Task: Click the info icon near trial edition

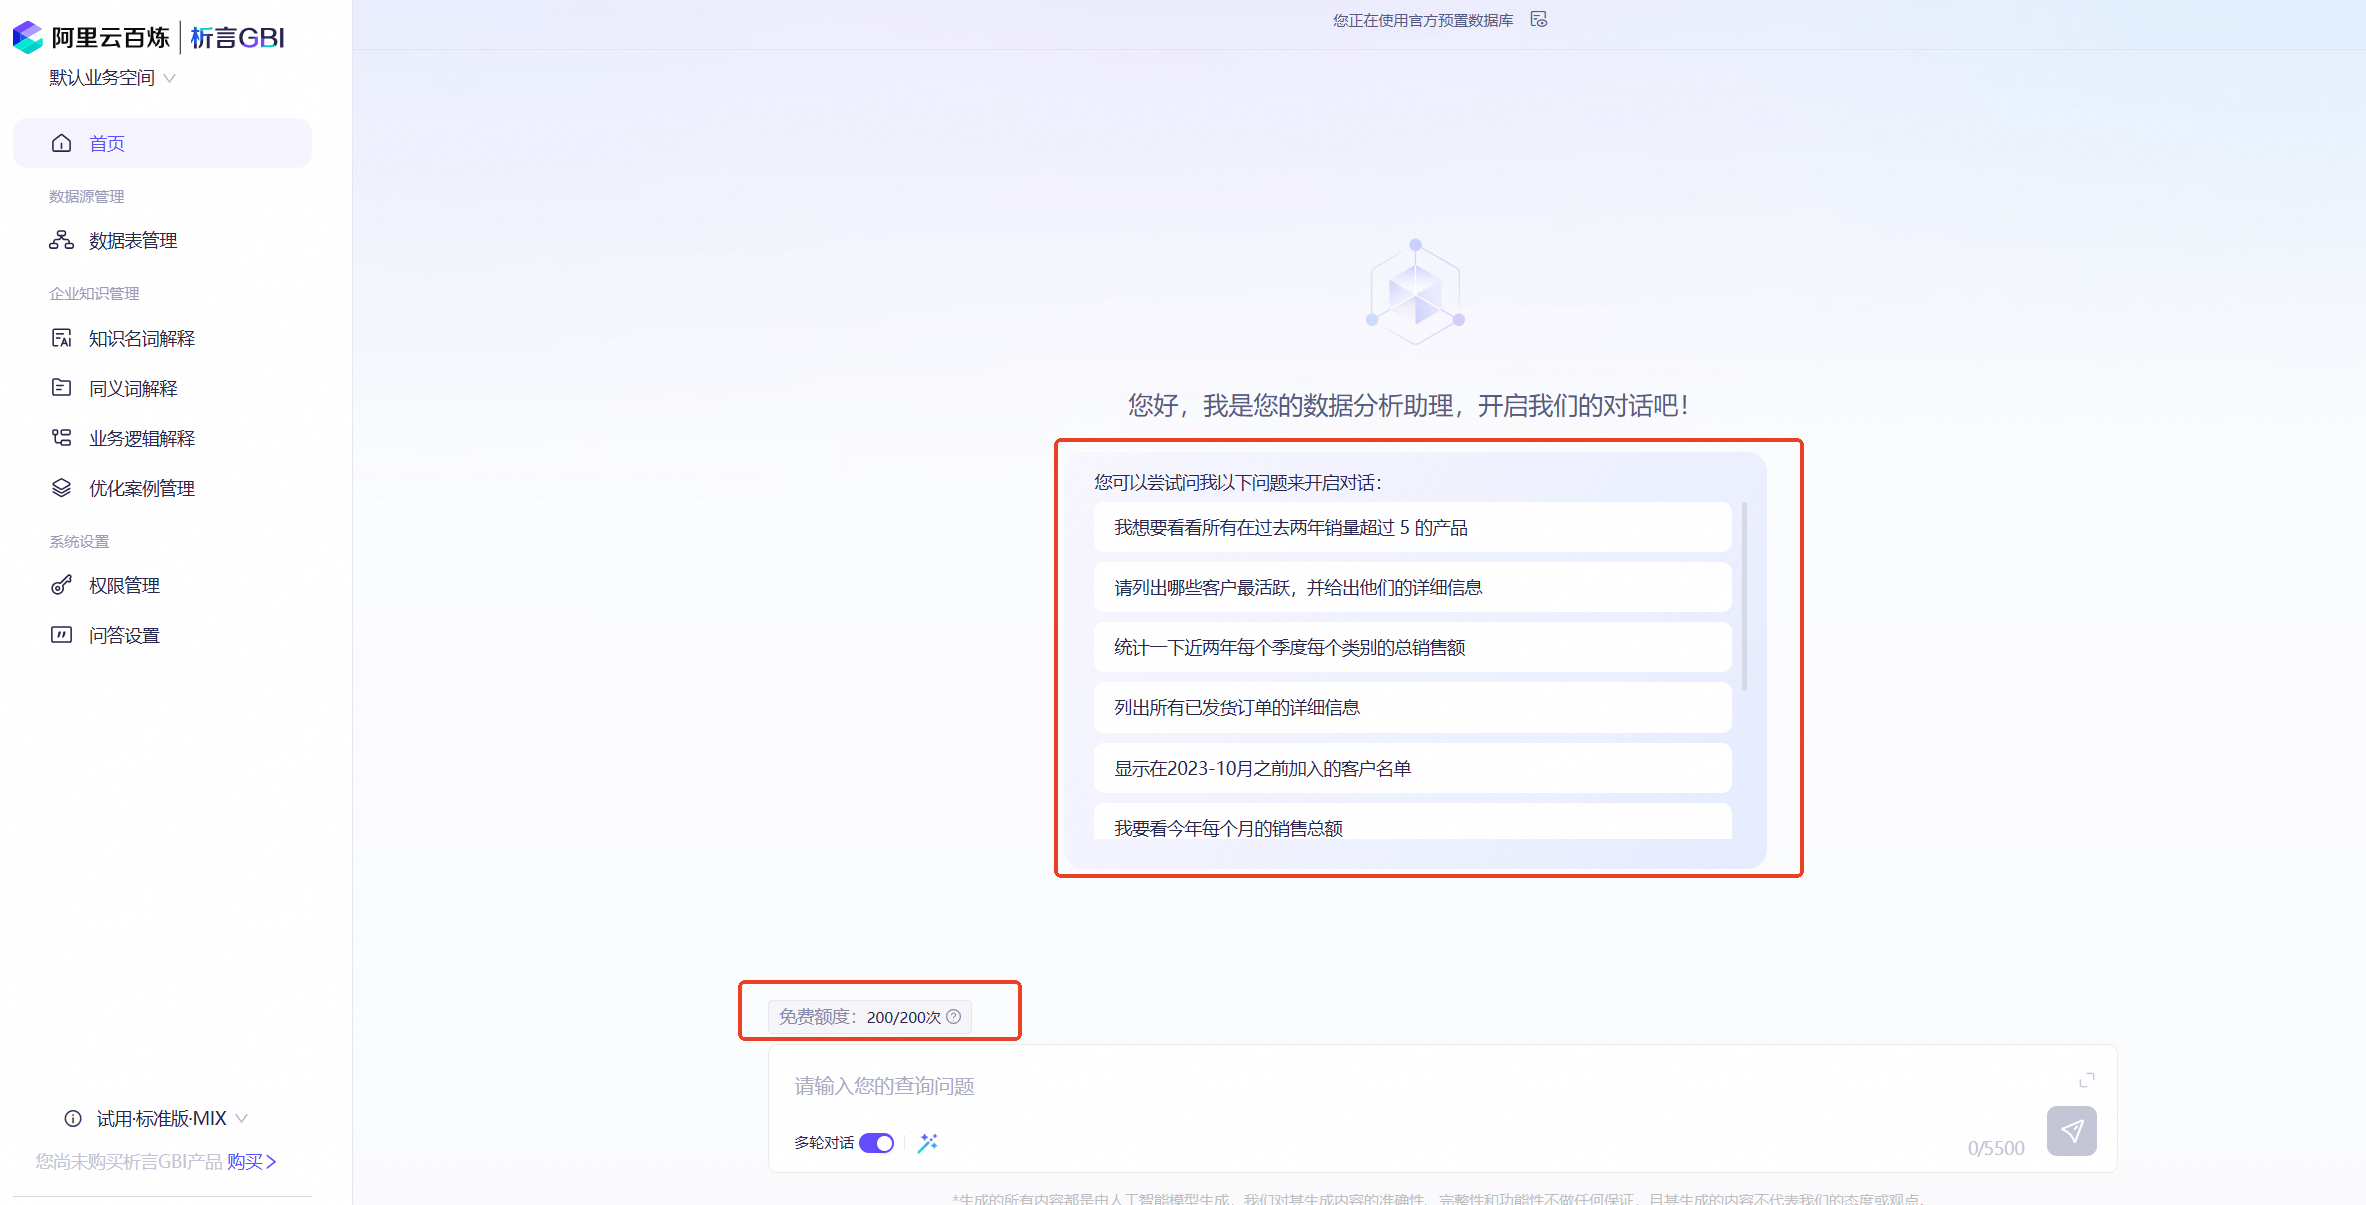Action: (x=73, y=1118)
